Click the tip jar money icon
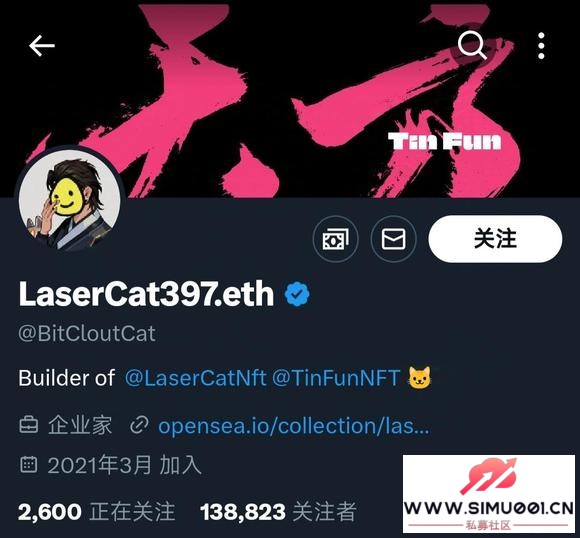The height and width of the screenshot is (538, 580). (335, 239)
